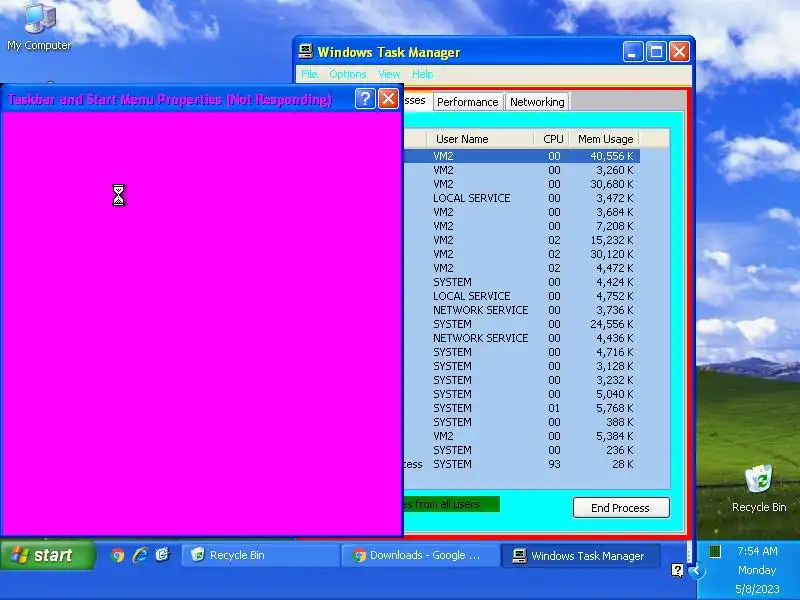This screenshot has height=600, width=800.
Task: Switch to the Performance tab
Action: (x=467, y=102)
